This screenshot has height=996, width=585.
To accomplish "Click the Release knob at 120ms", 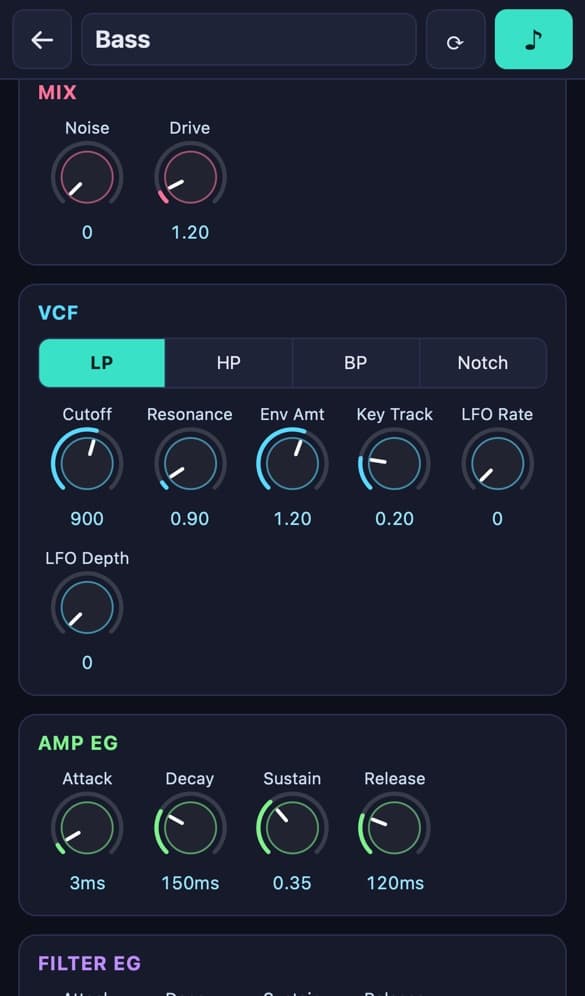I will 394,828.
